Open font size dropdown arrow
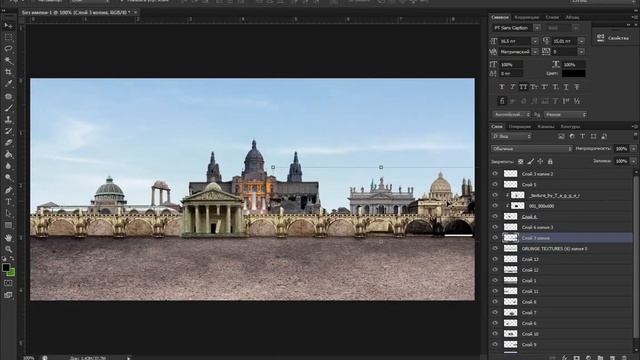The image size is (640, 360). click(x=535, y=41)
